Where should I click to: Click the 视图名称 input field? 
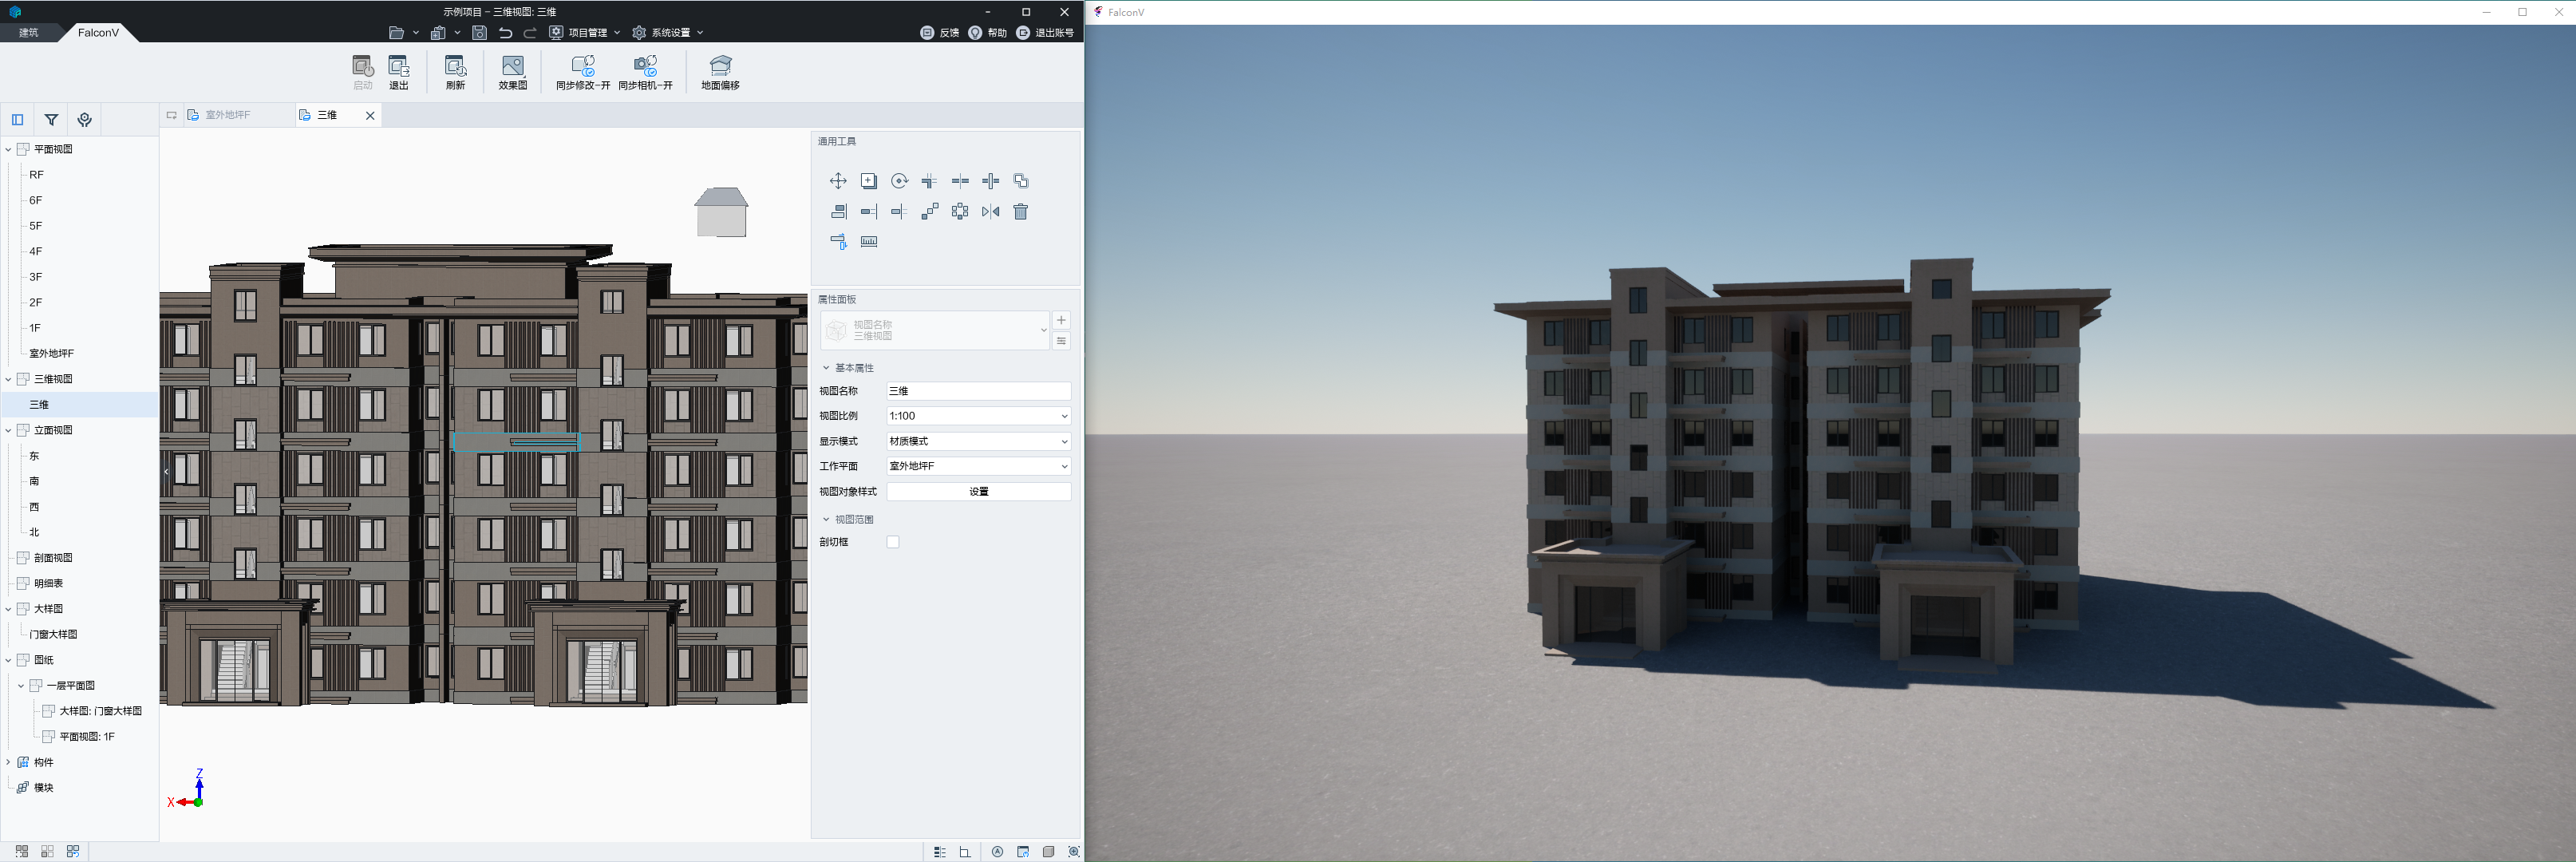978,391
